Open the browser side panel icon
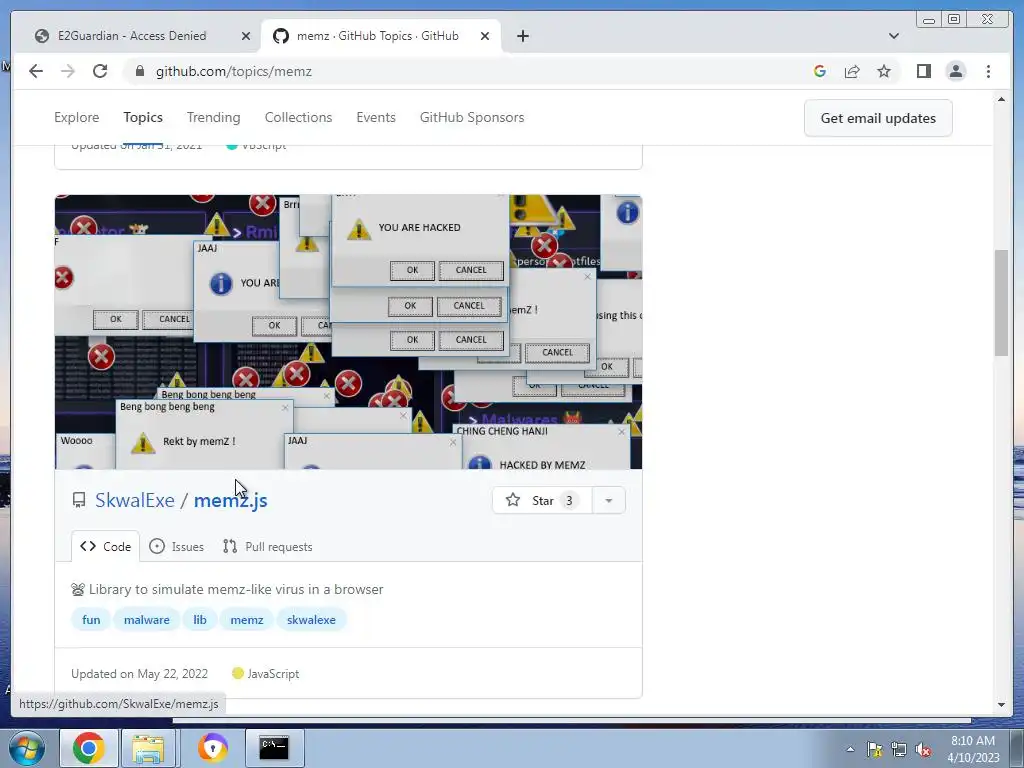Viewport: 1024px width, 768px height. (x=923, y=71)
